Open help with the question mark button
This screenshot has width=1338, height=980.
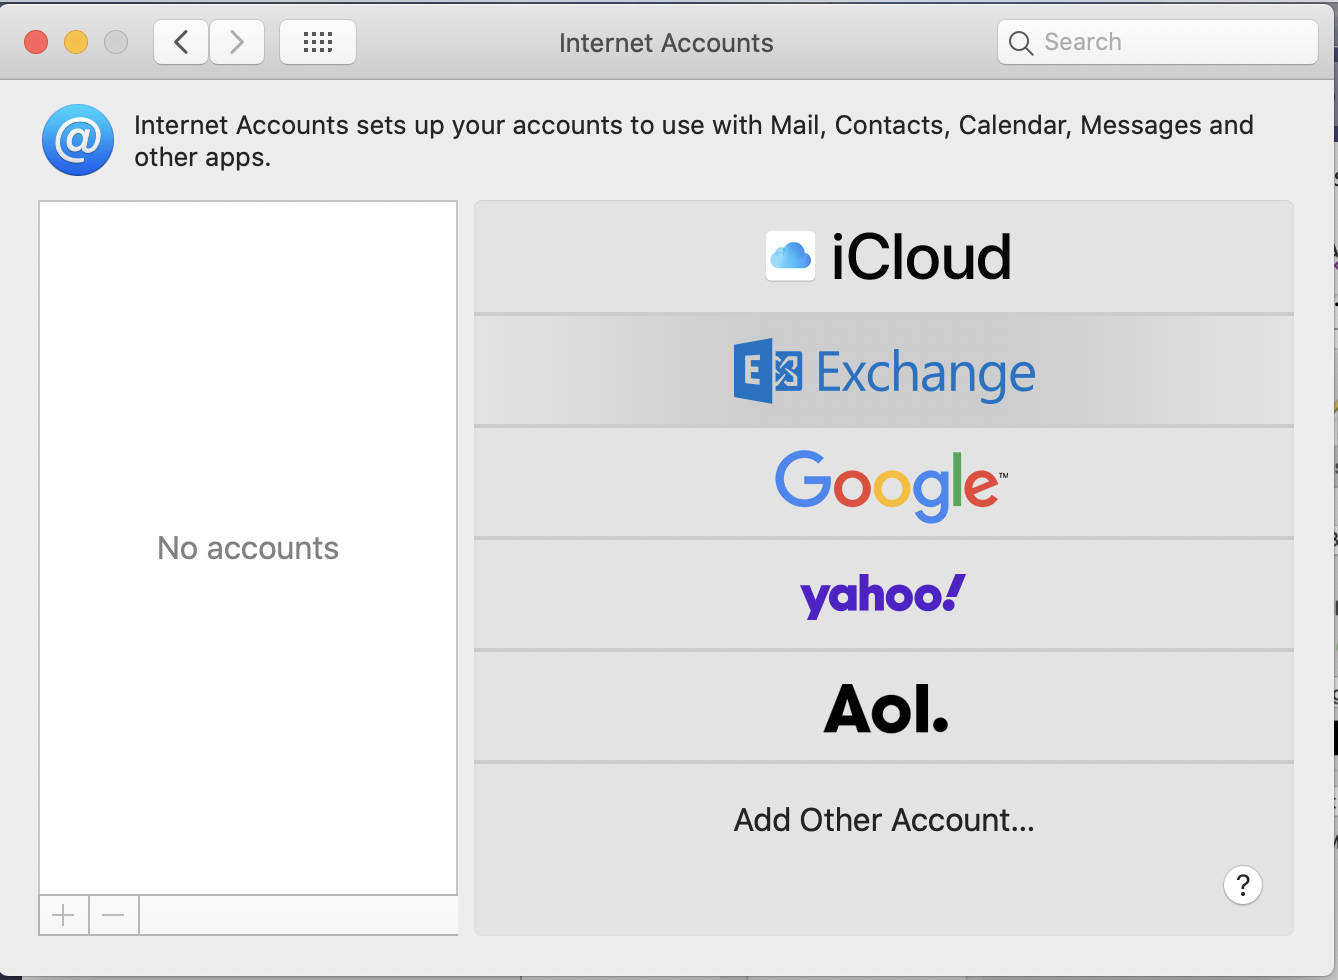[1242, 885]
